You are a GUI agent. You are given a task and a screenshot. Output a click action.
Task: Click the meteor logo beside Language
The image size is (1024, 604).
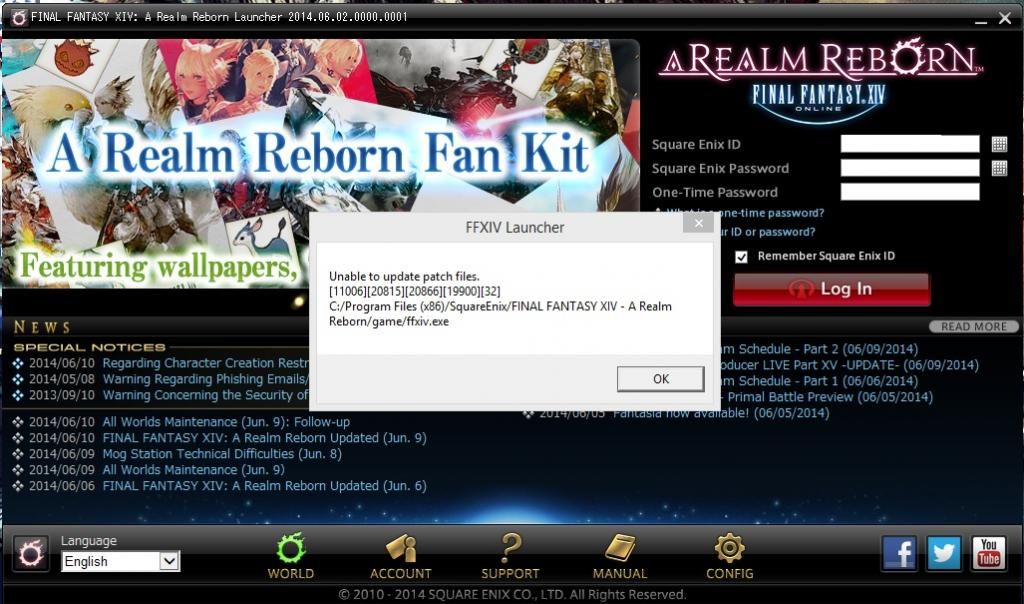tap(31, 554)
